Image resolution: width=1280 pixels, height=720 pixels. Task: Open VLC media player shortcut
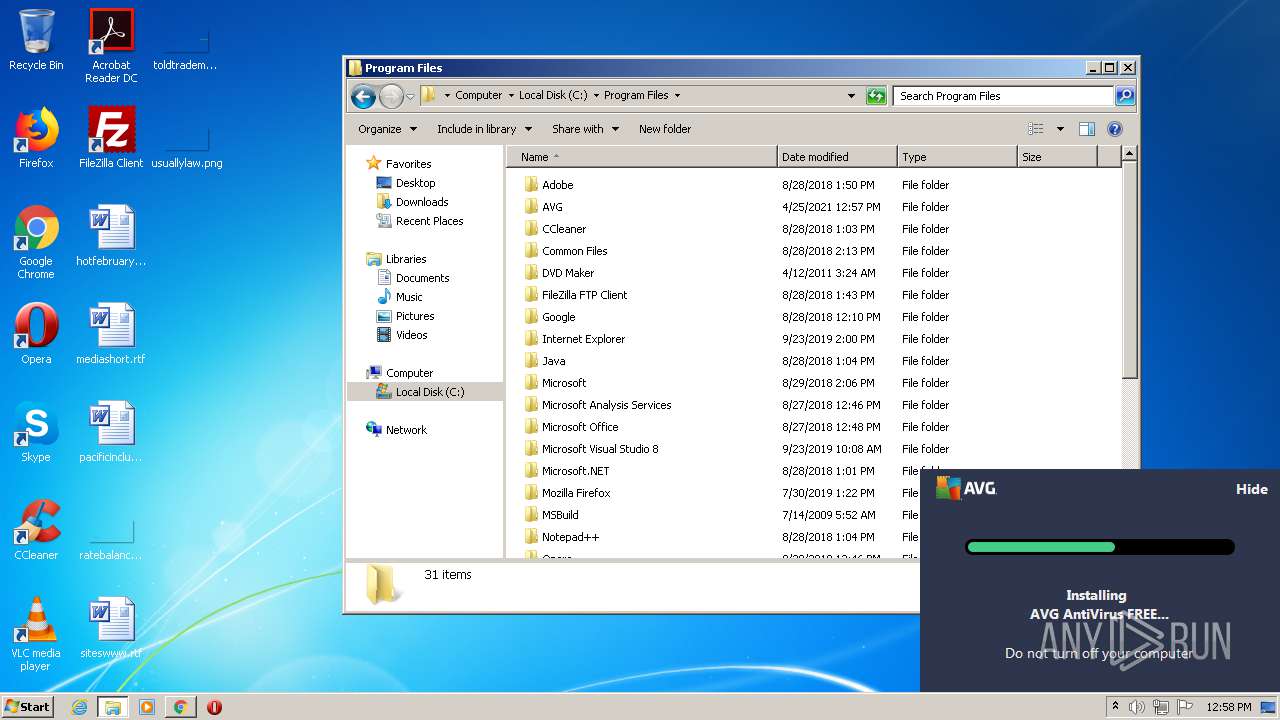pyautogui.click(x=36, y=634)
